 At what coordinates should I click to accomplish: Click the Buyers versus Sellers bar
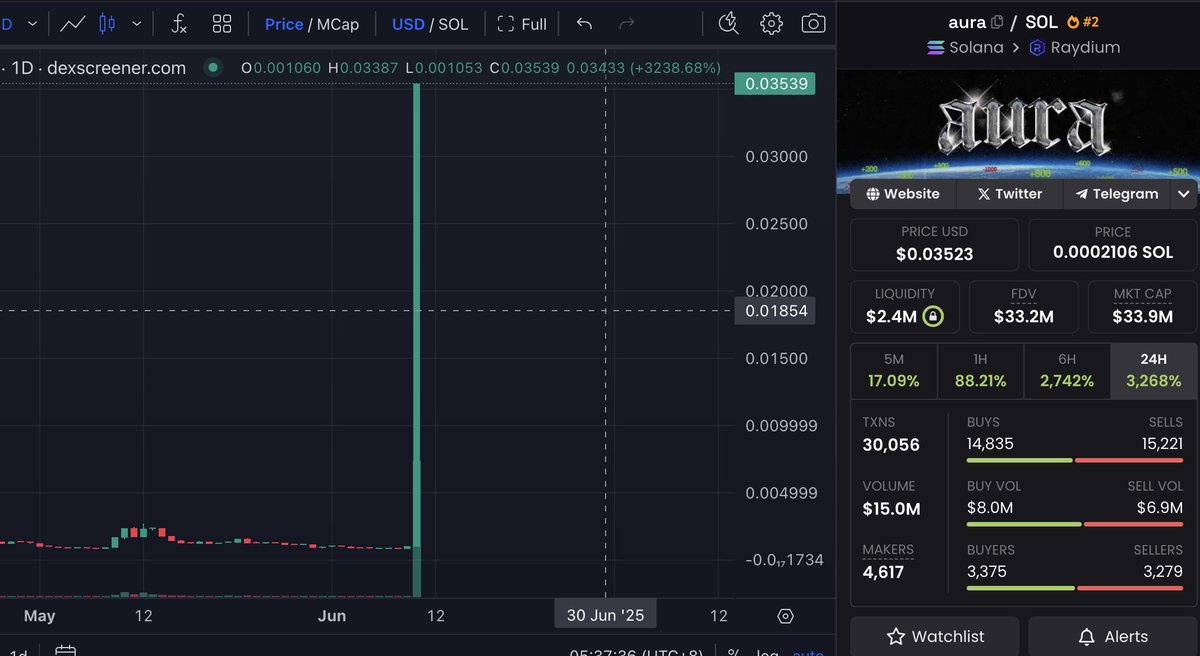tap(1075, 588)
